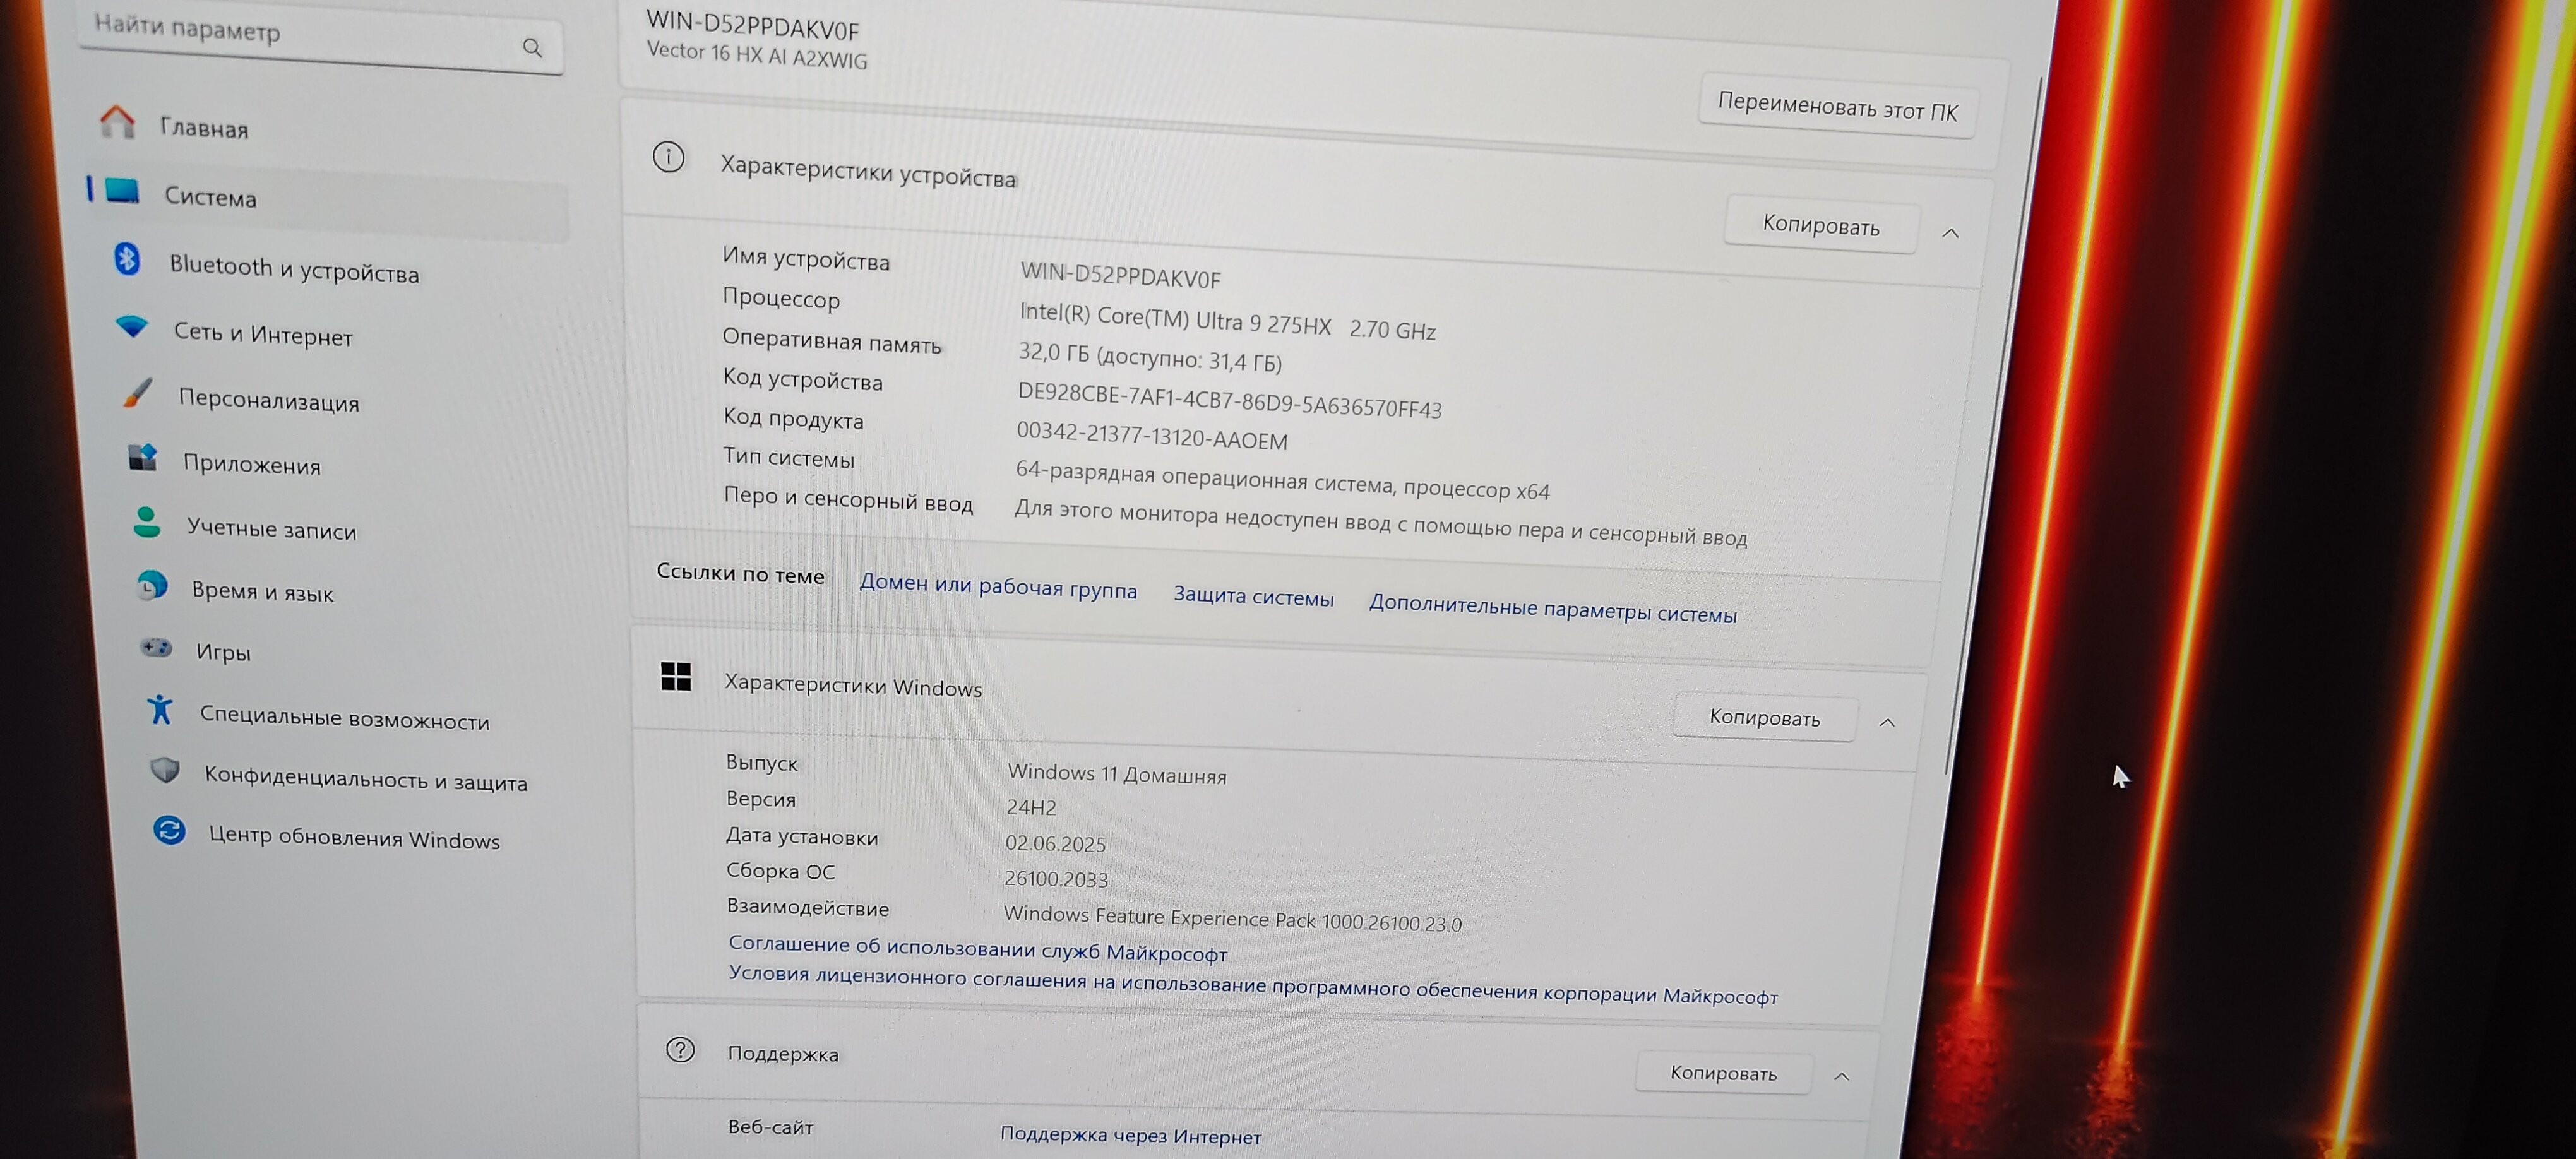Collapse the Характеристики устройства section chevron
Screen dimensions: 2576x1159
[x=1950, y=233]
